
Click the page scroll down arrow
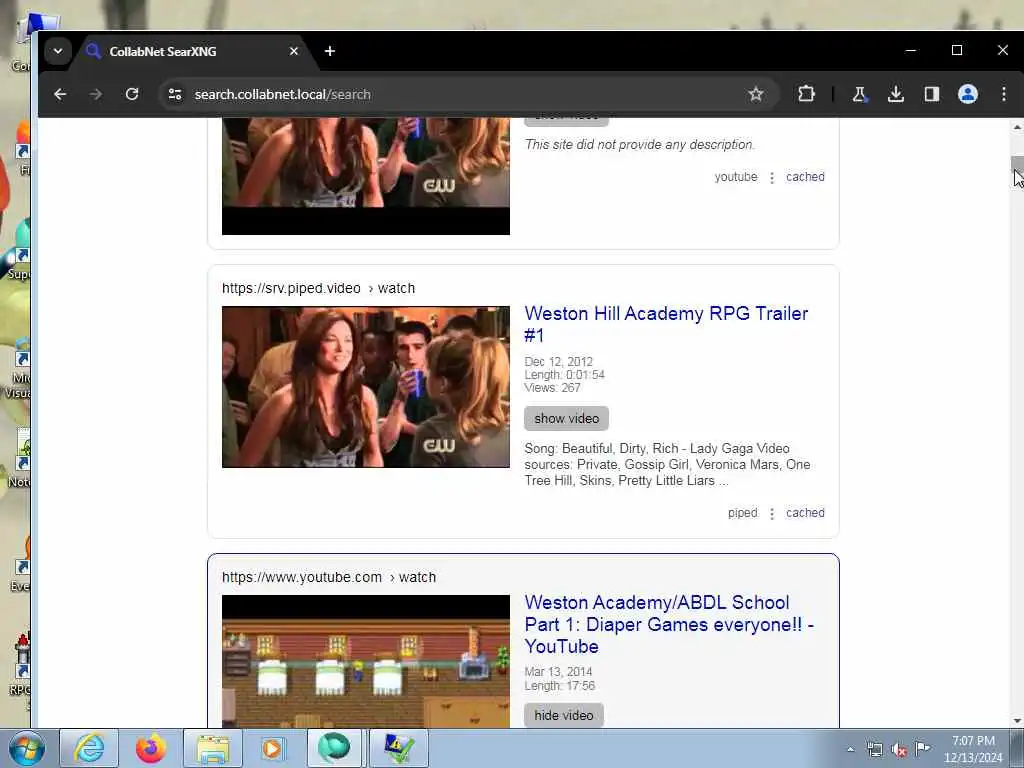pyautogui.click(x=1017, y=720)
